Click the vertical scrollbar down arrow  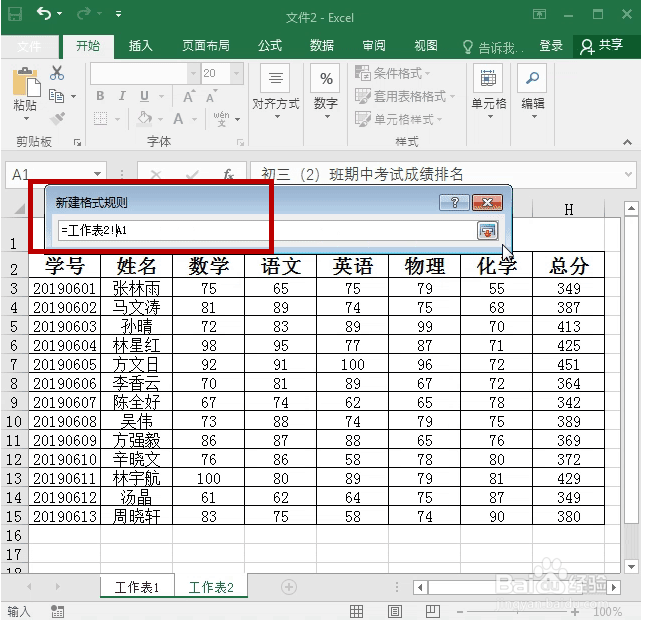(x=631, y=566)
